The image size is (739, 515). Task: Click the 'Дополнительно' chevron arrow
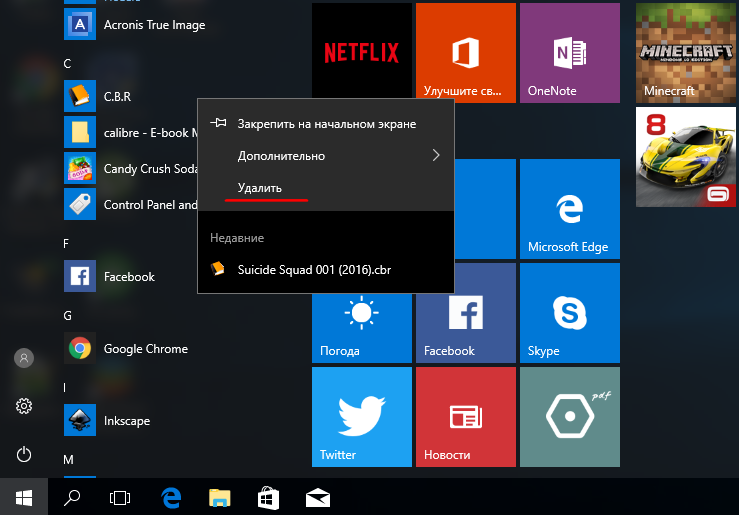pos(436,155)
